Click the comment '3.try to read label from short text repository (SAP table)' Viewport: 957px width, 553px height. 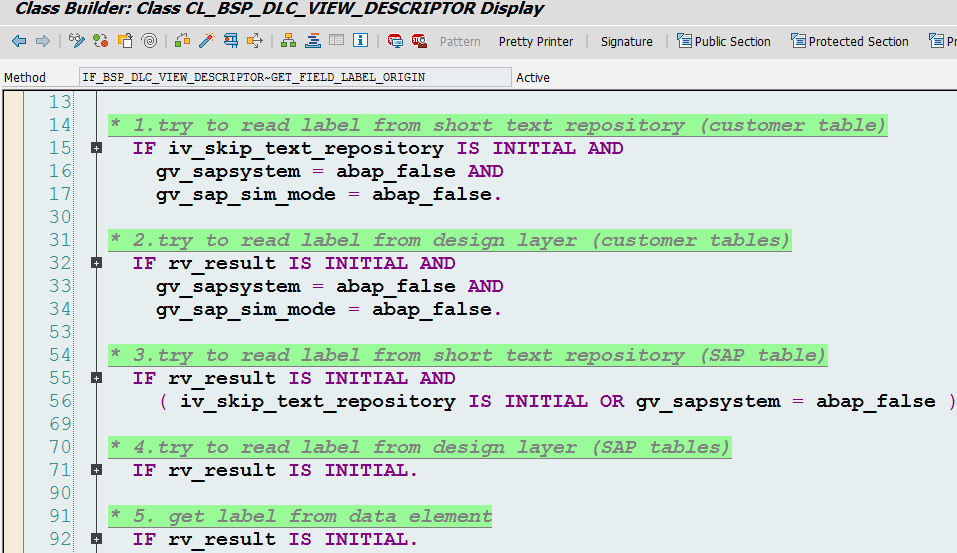468,355
